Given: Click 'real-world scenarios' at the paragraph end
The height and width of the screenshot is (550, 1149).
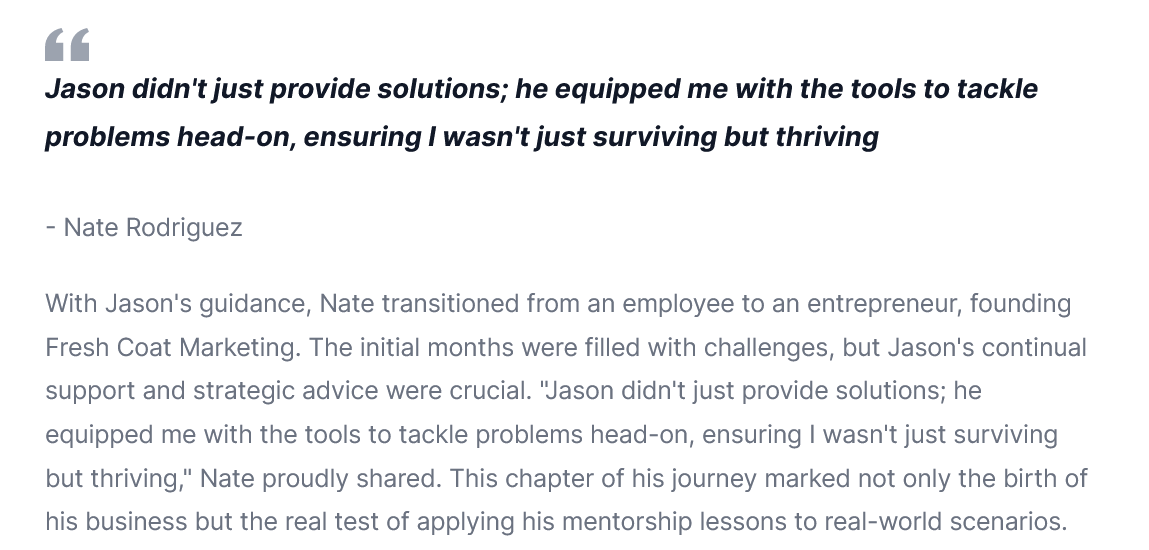Looking at the screenshot, I should click(x=945, y=521).
